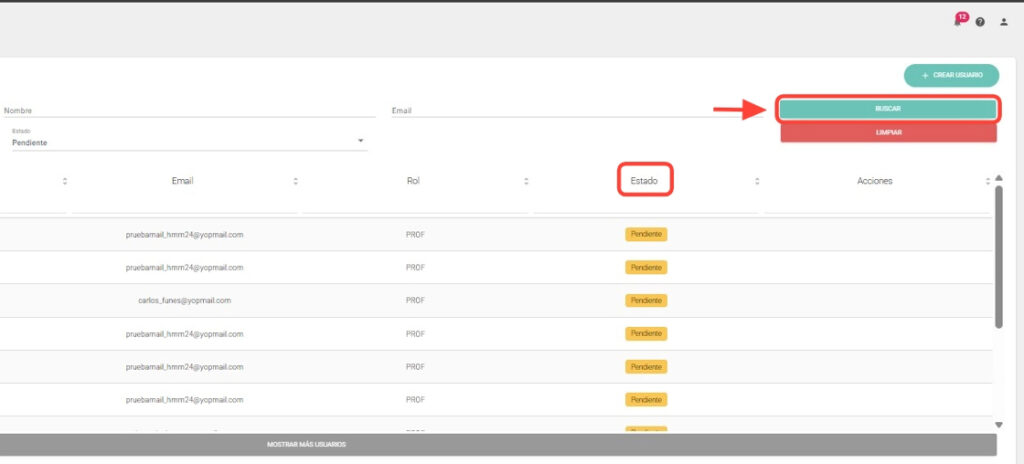Toggle sort arrows next to Estado header

click(x=757, y=181)
